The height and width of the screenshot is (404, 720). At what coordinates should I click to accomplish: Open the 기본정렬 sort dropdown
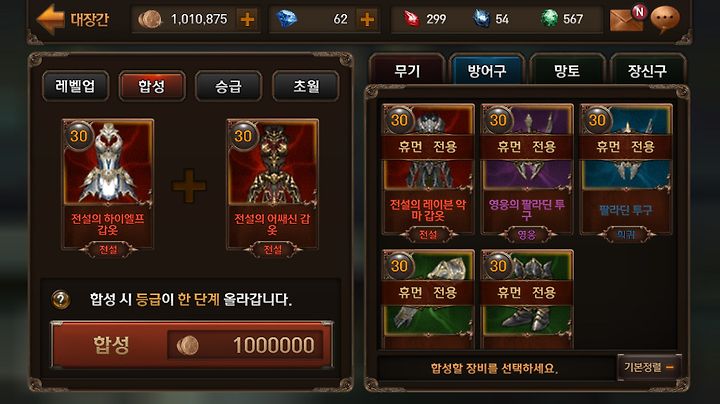(x=649, y=367)
